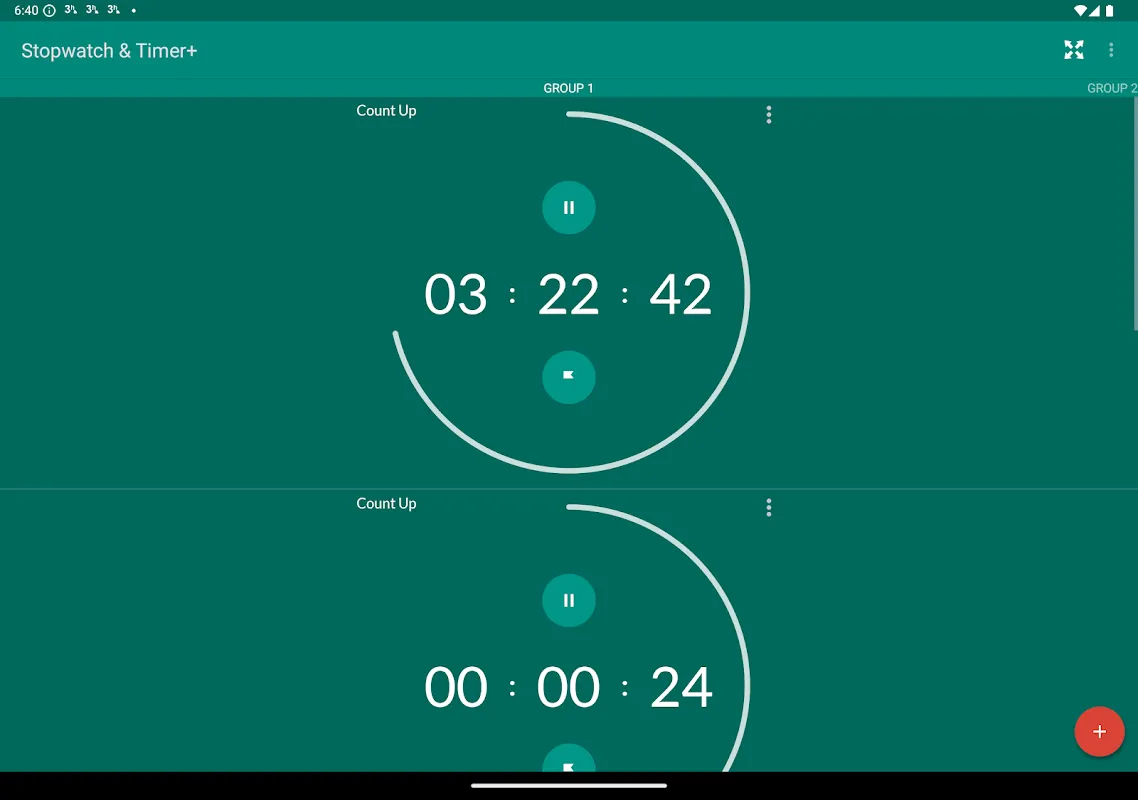Open the app overflow menu

click(x=1110, y=50)
